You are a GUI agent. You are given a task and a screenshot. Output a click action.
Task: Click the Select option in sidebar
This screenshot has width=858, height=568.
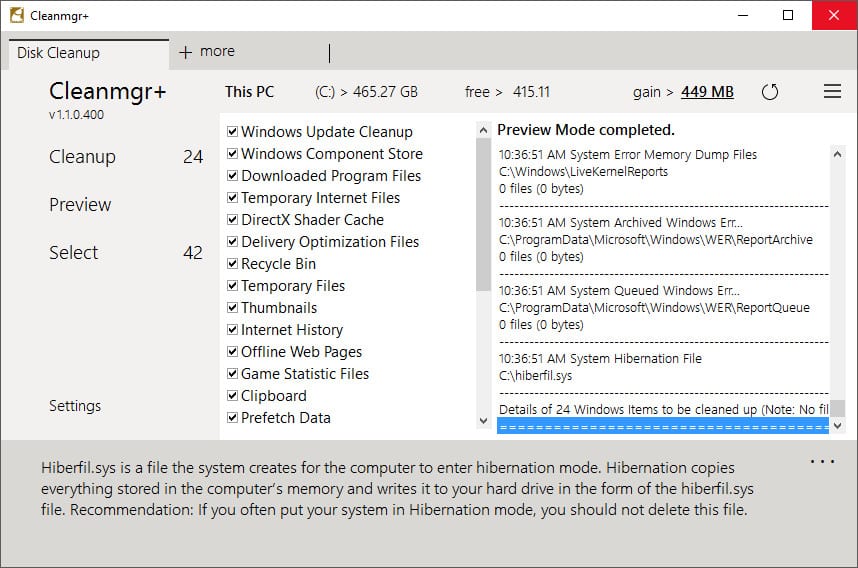(x=74, y=253)
